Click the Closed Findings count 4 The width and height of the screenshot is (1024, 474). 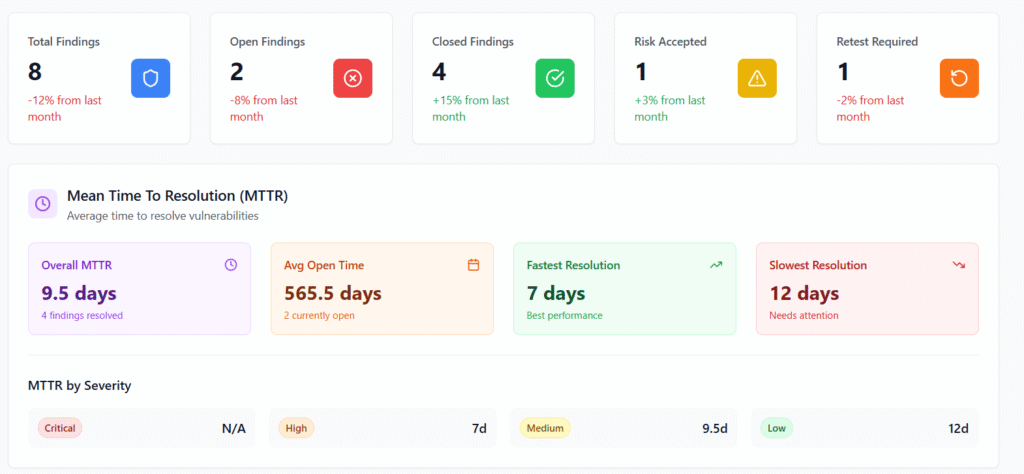pos(439,72)
